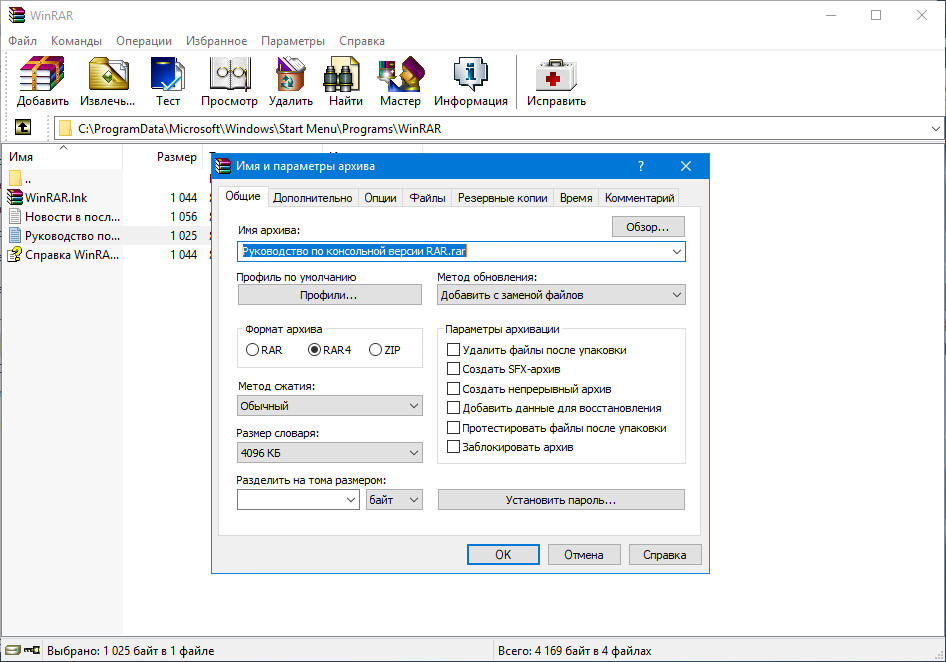Viewport: 946px width, 662px height.
Task: Go up one folder level arrow
Action: pos(23,128)
